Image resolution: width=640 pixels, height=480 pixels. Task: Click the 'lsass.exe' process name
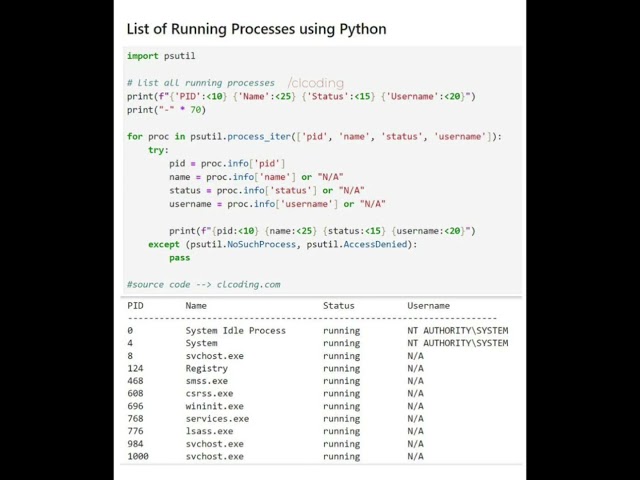tap(209, 431)
